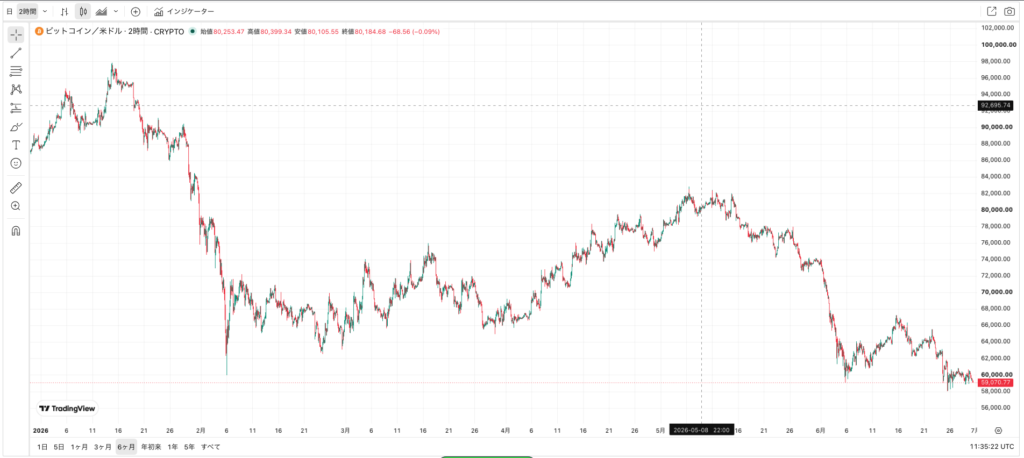
Task: Click the Bitcoin symbol logo icon
Action: click(x=39, y=31)
